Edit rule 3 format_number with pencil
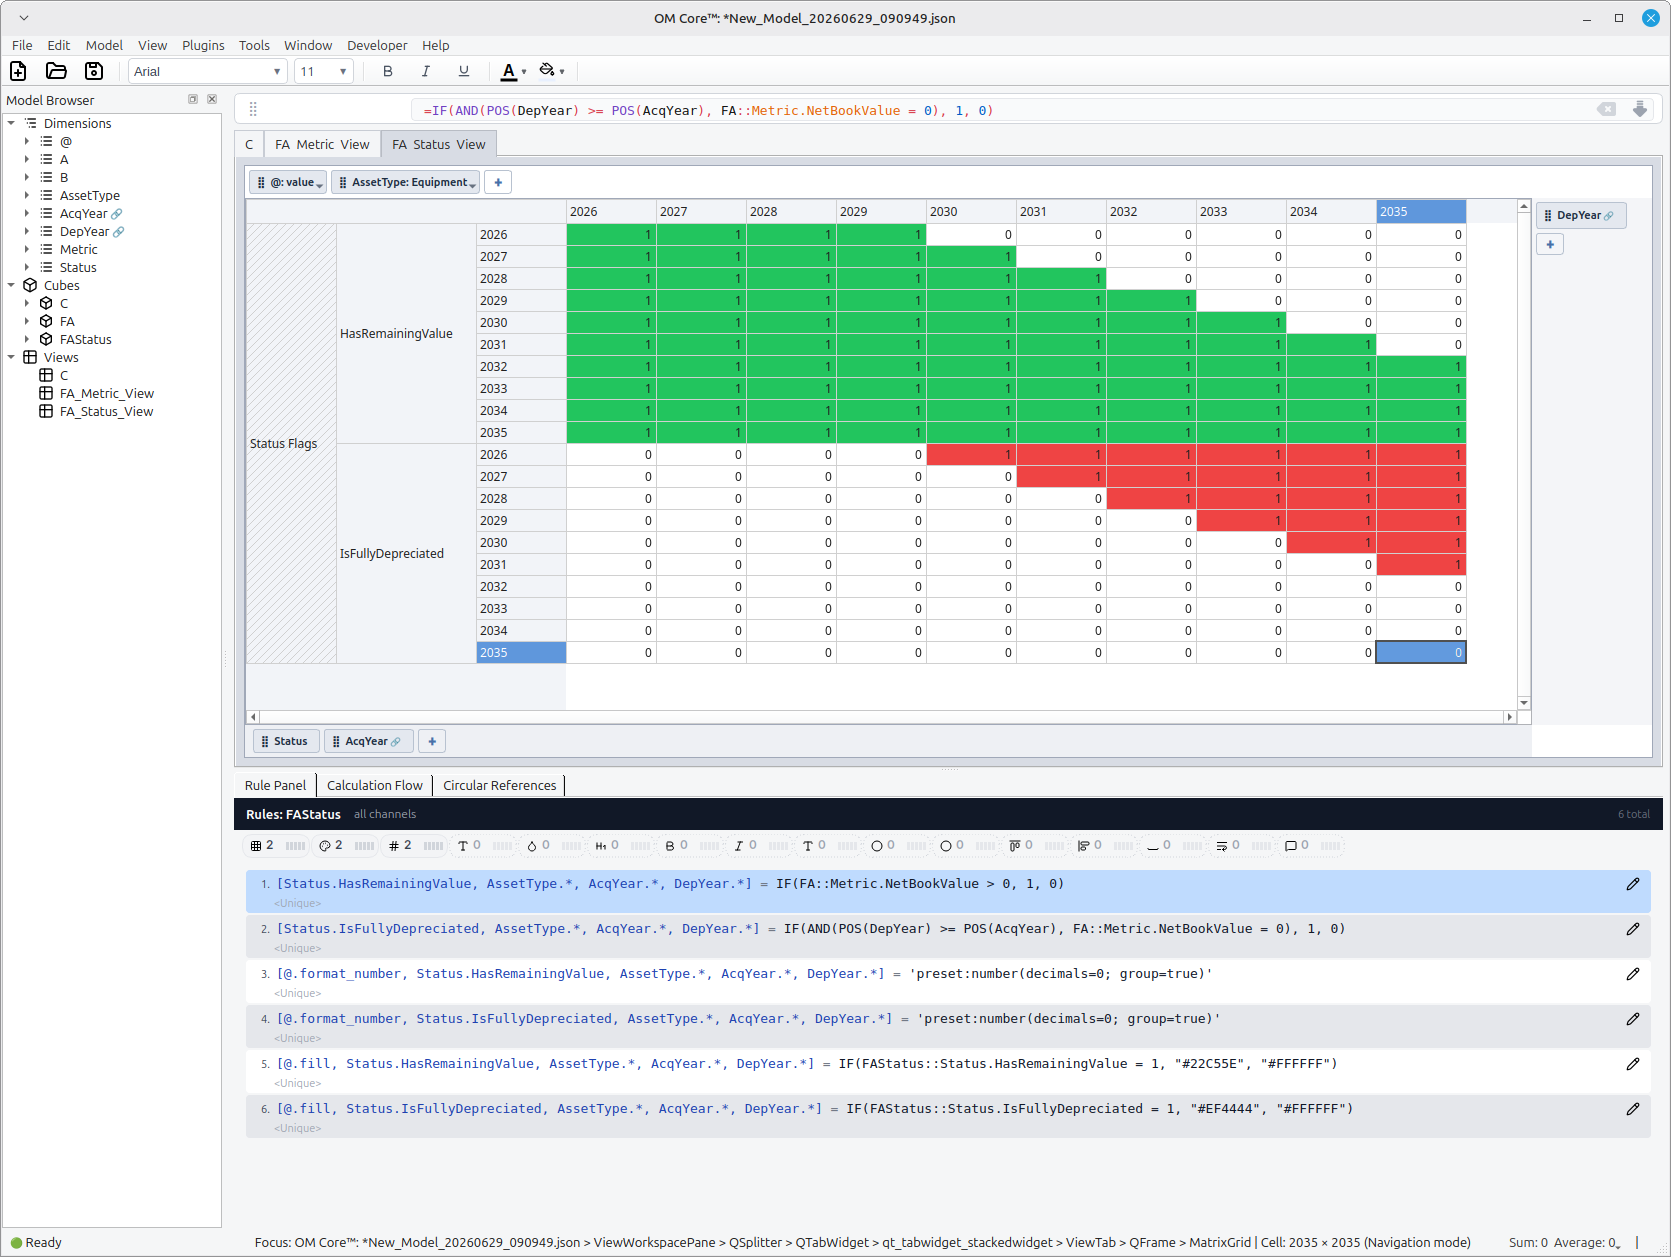Viewport: 1671px width, 1257px height. 1633,974
